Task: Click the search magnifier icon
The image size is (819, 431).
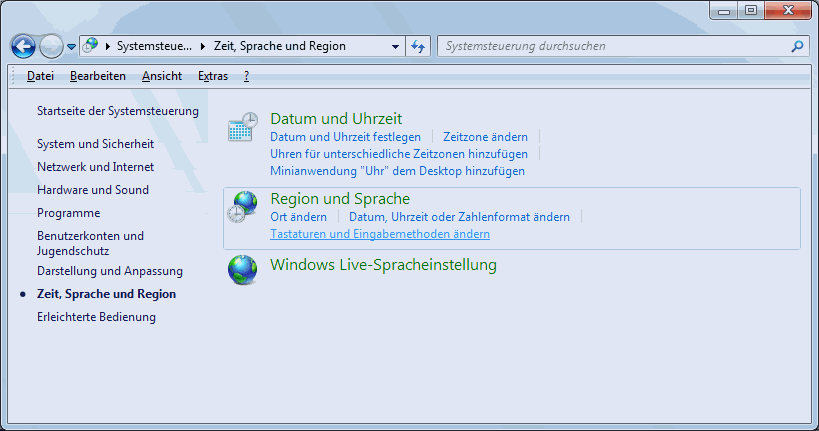Action: pyautogui.click(x=797, y=46)
